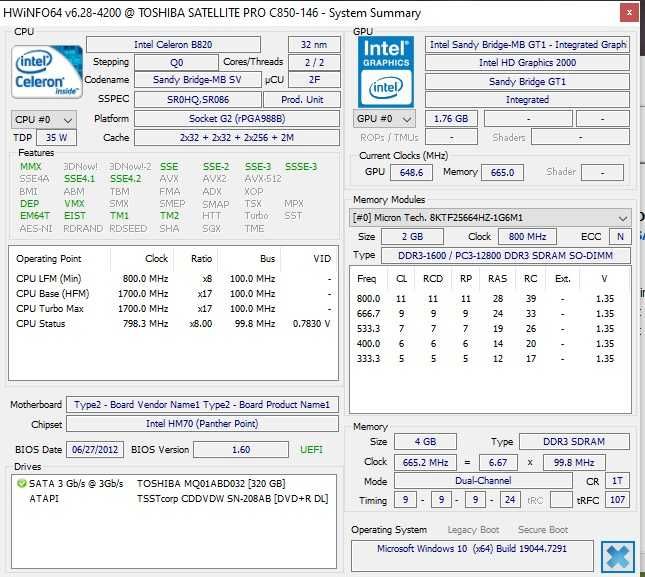
Task: Click the green drive health check icon
Action: pos(21,483)
